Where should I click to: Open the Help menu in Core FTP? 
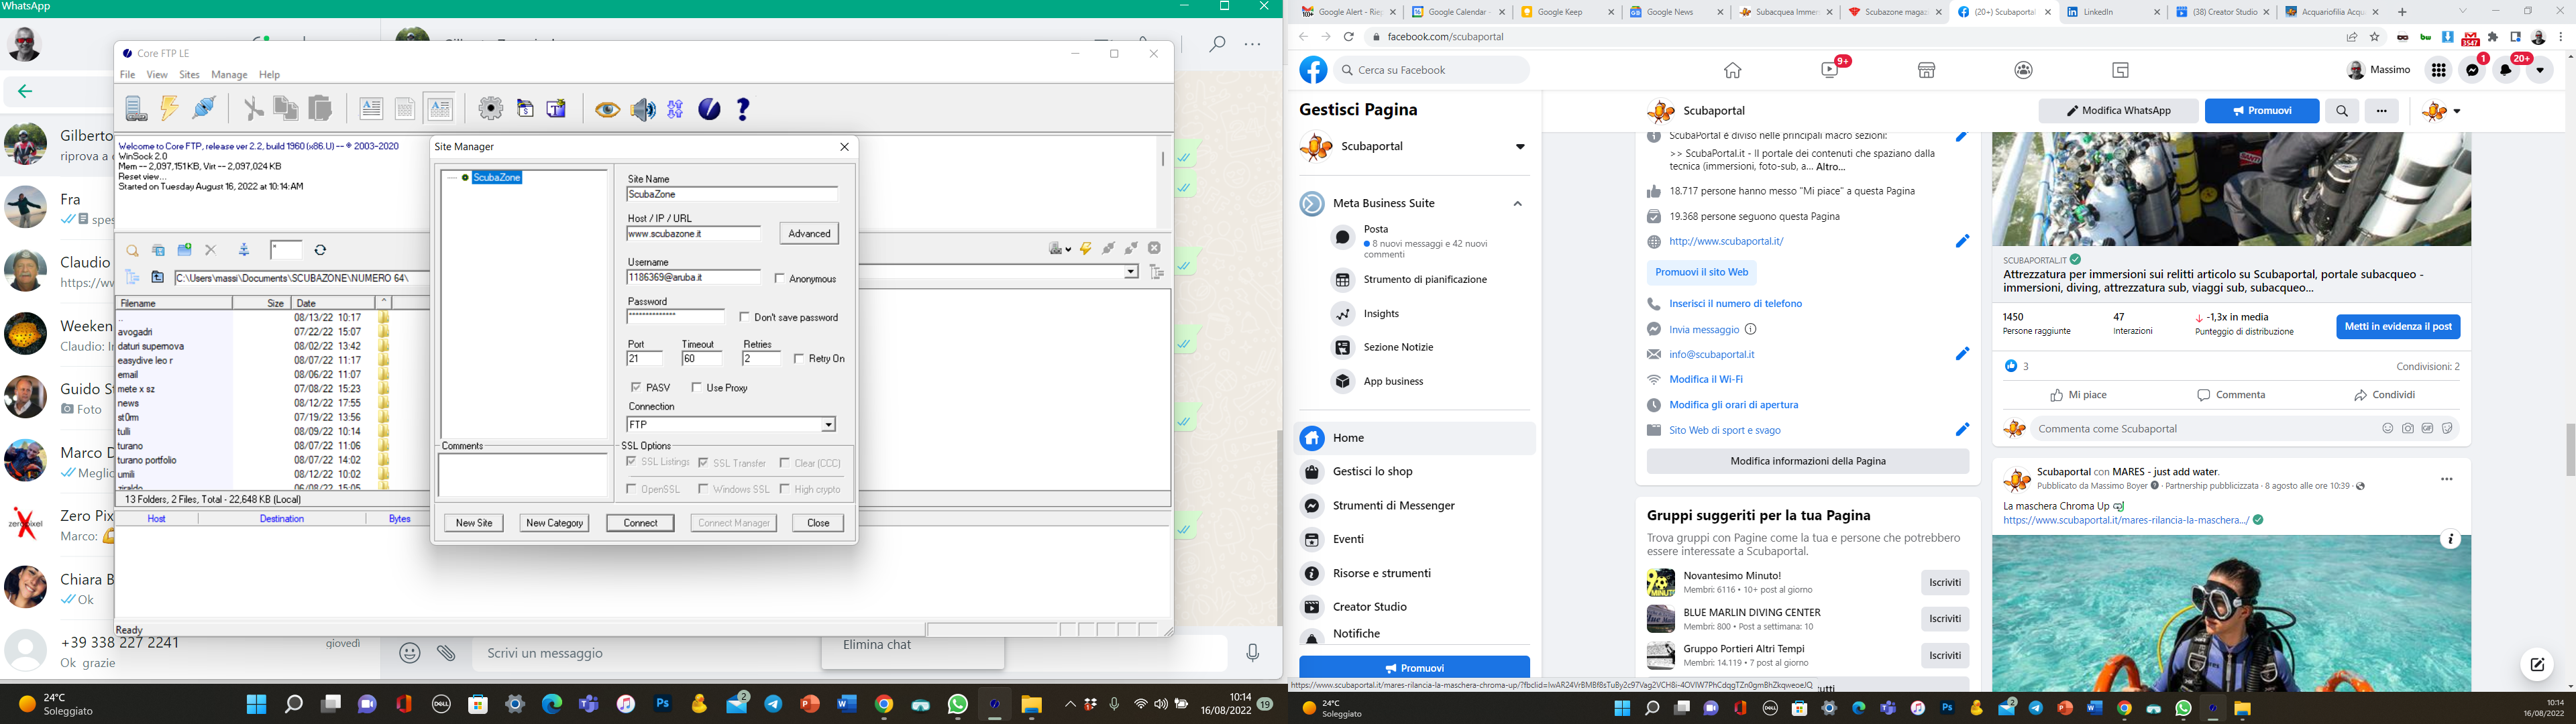coord(269,75)
